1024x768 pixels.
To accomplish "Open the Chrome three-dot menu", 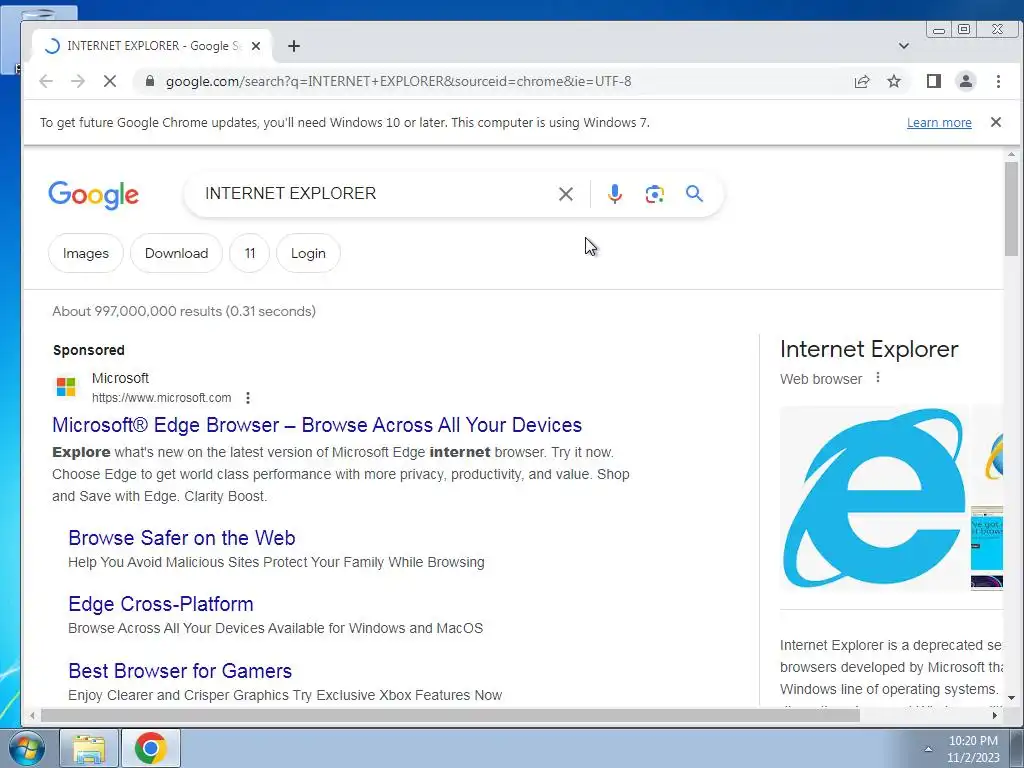I will pos(998,81).
